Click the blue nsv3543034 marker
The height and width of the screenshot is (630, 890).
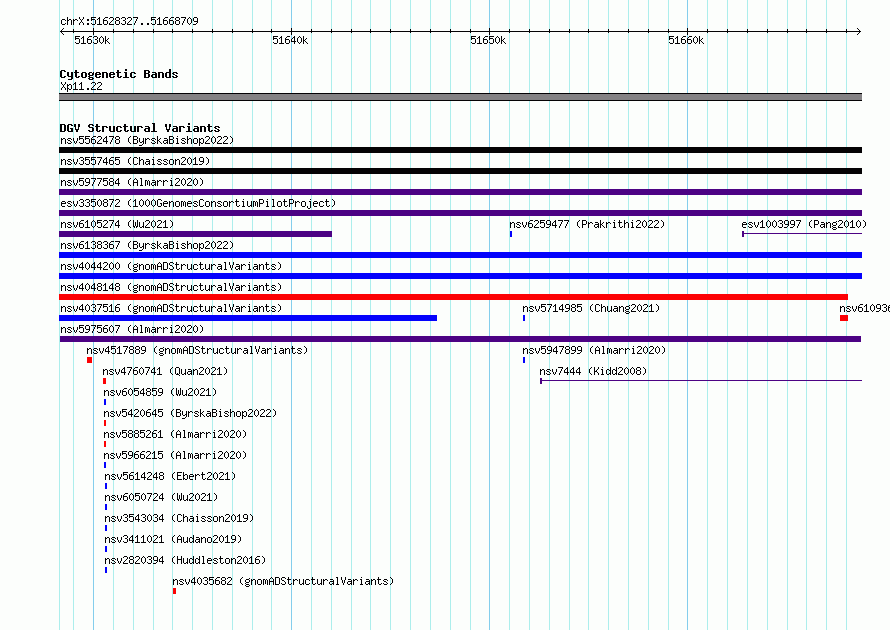(106, 528)
